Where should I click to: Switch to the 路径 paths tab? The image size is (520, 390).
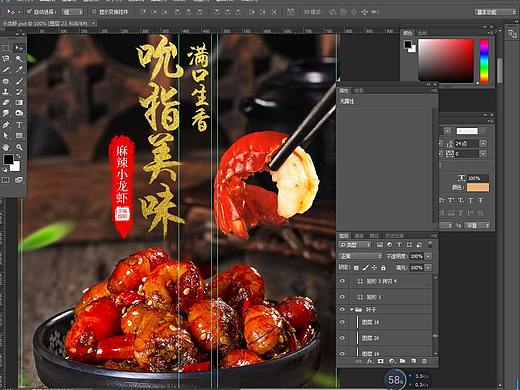click(375, 236)
